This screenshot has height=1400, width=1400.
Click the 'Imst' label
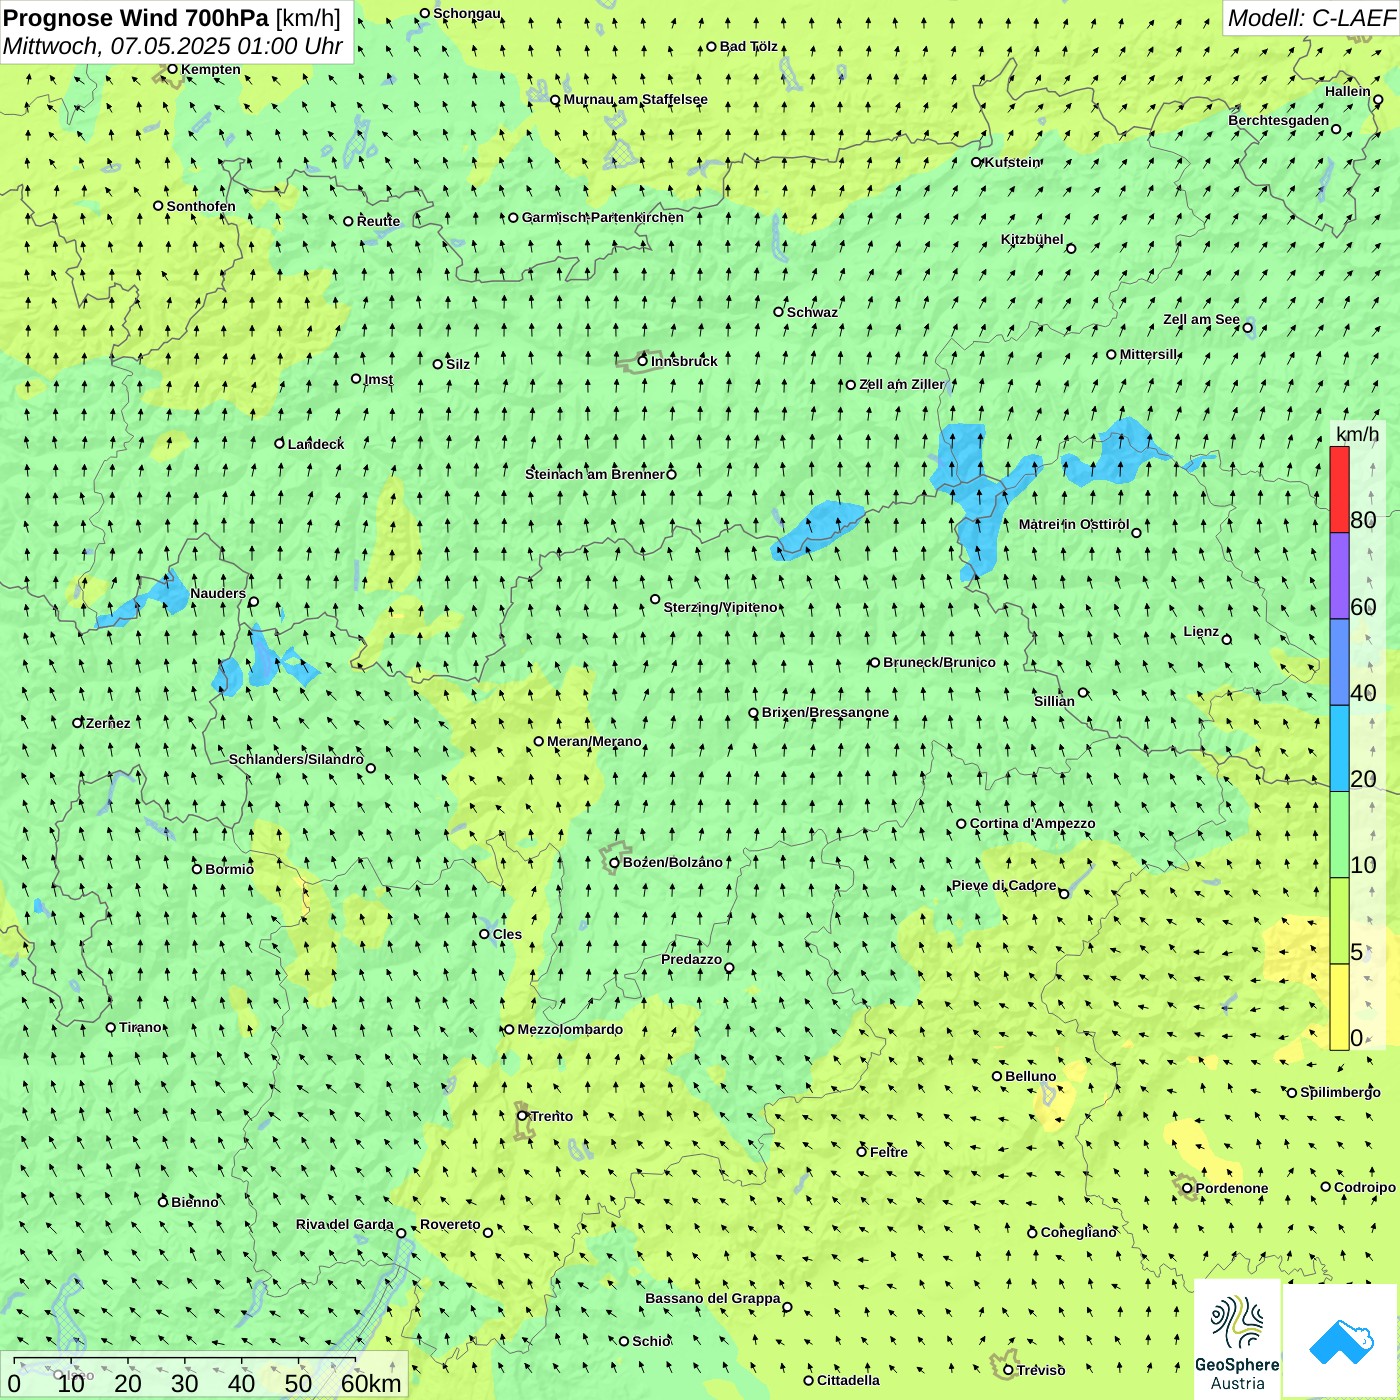point(379,379)
